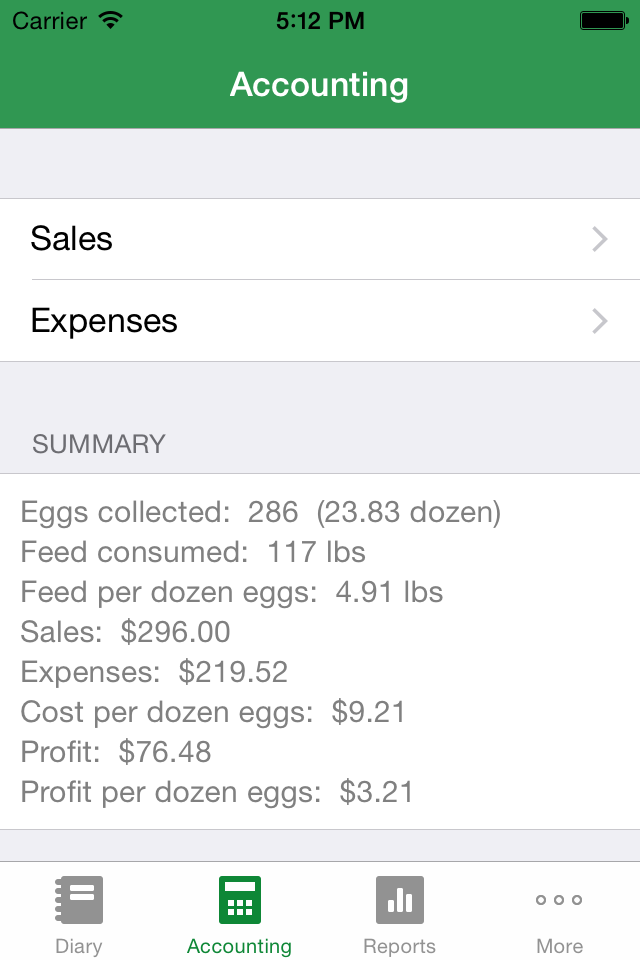Tap the Feed consumed 117 lbs line
Screen dimensions: 640x960
(193, 552)
